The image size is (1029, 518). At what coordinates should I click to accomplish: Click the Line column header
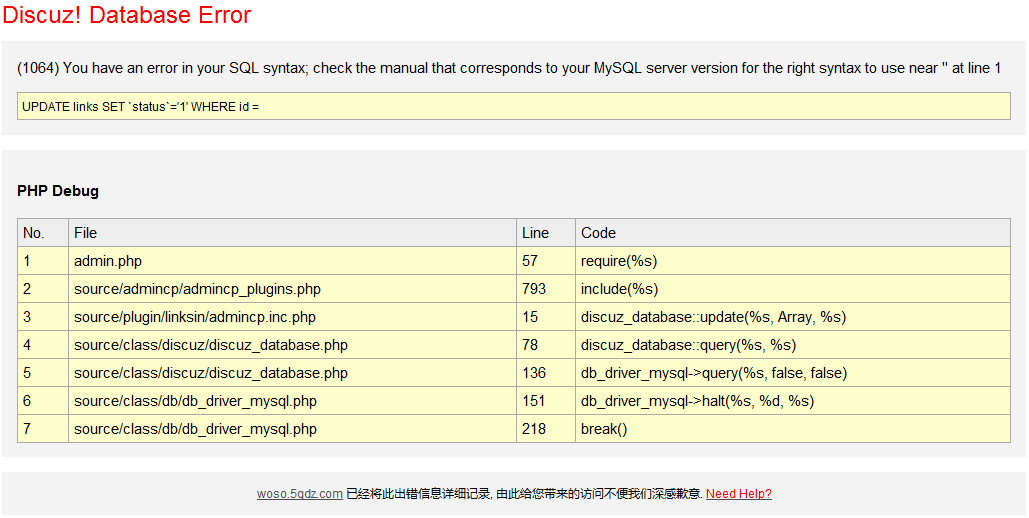536,233
